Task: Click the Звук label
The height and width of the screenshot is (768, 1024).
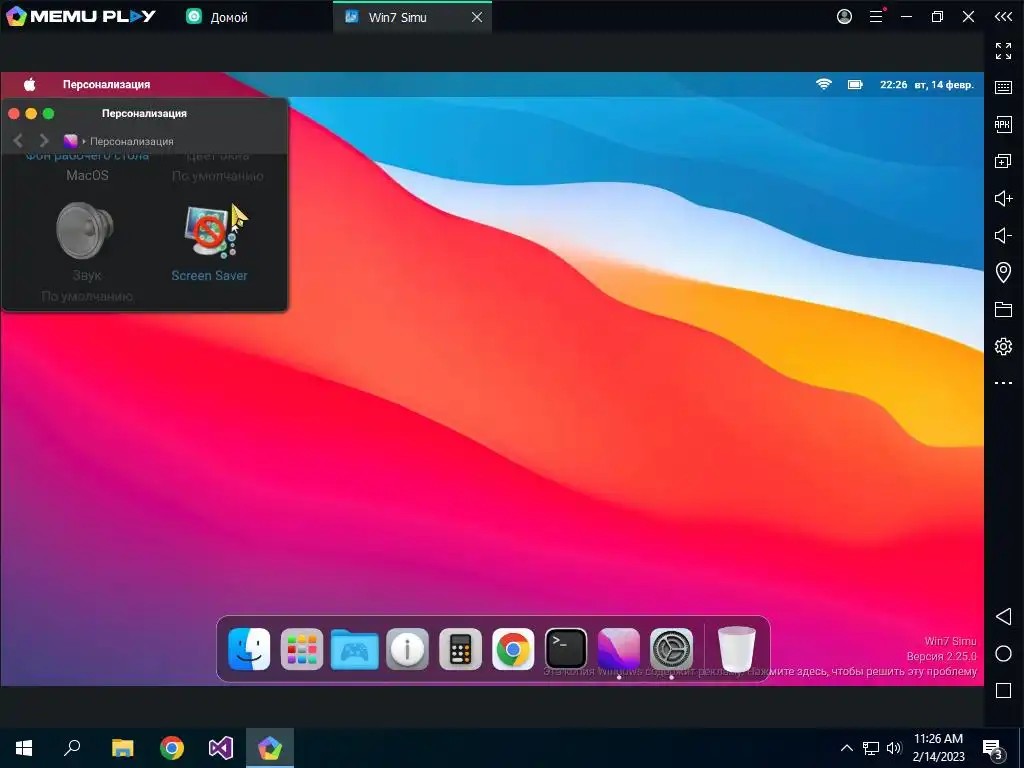Action: pos(87,275)
